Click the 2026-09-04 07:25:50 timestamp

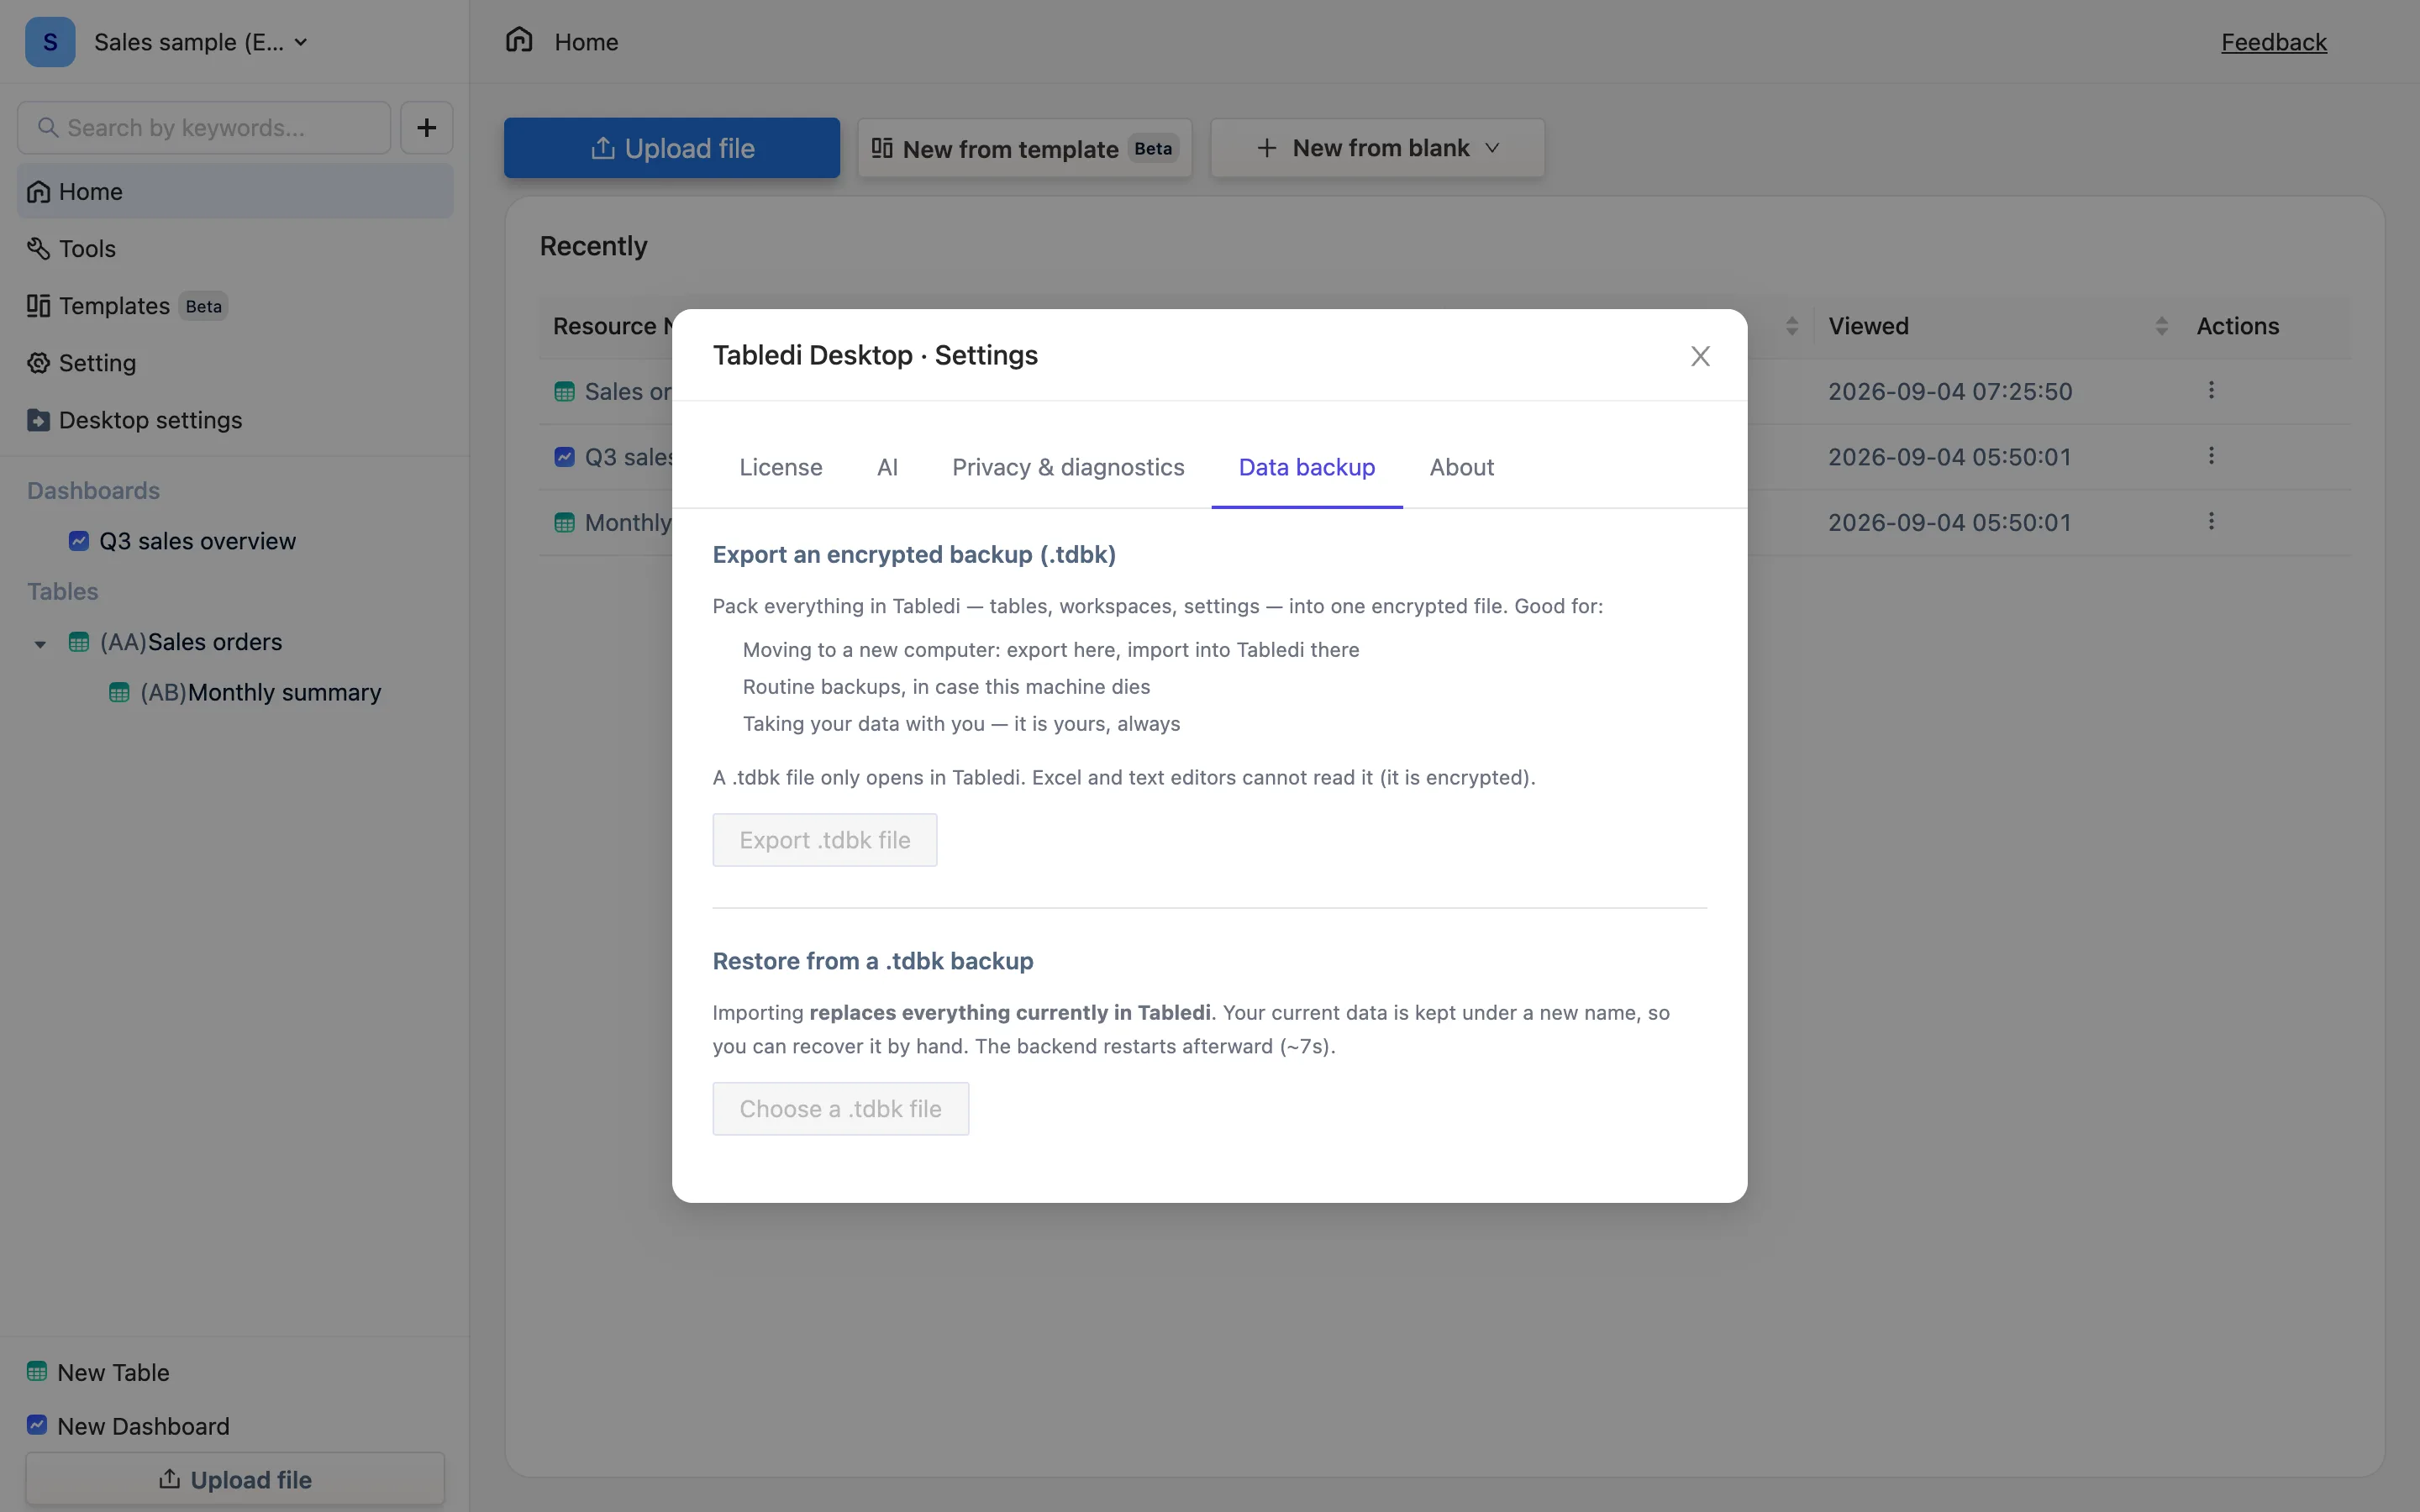point(1950,391)
